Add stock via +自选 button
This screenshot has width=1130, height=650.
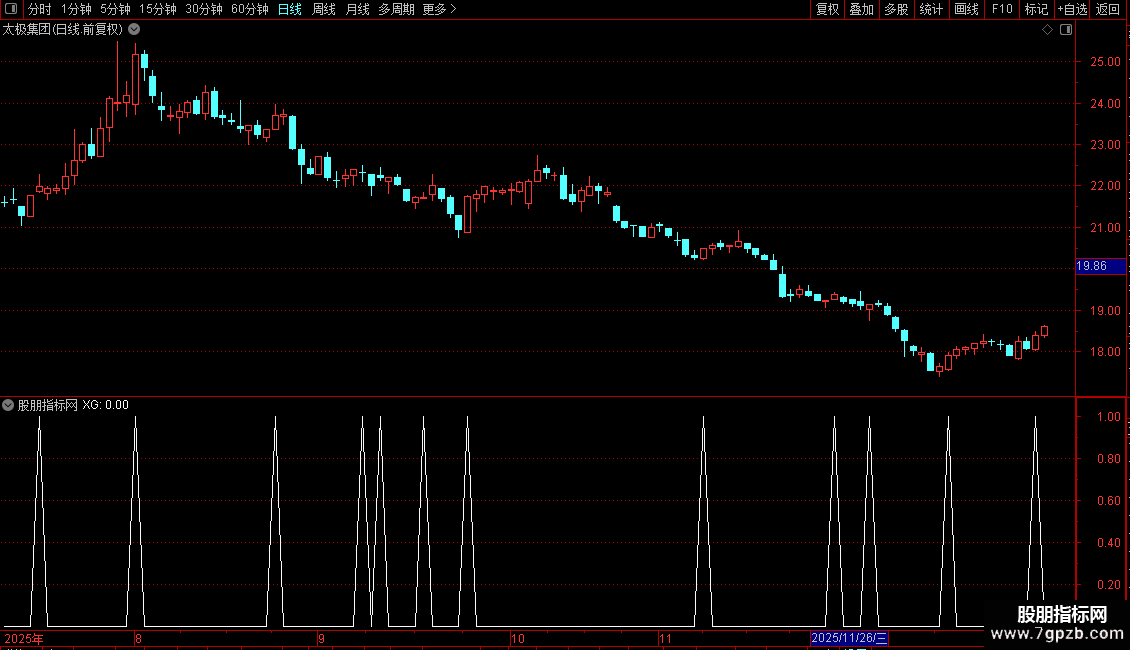1072,9
